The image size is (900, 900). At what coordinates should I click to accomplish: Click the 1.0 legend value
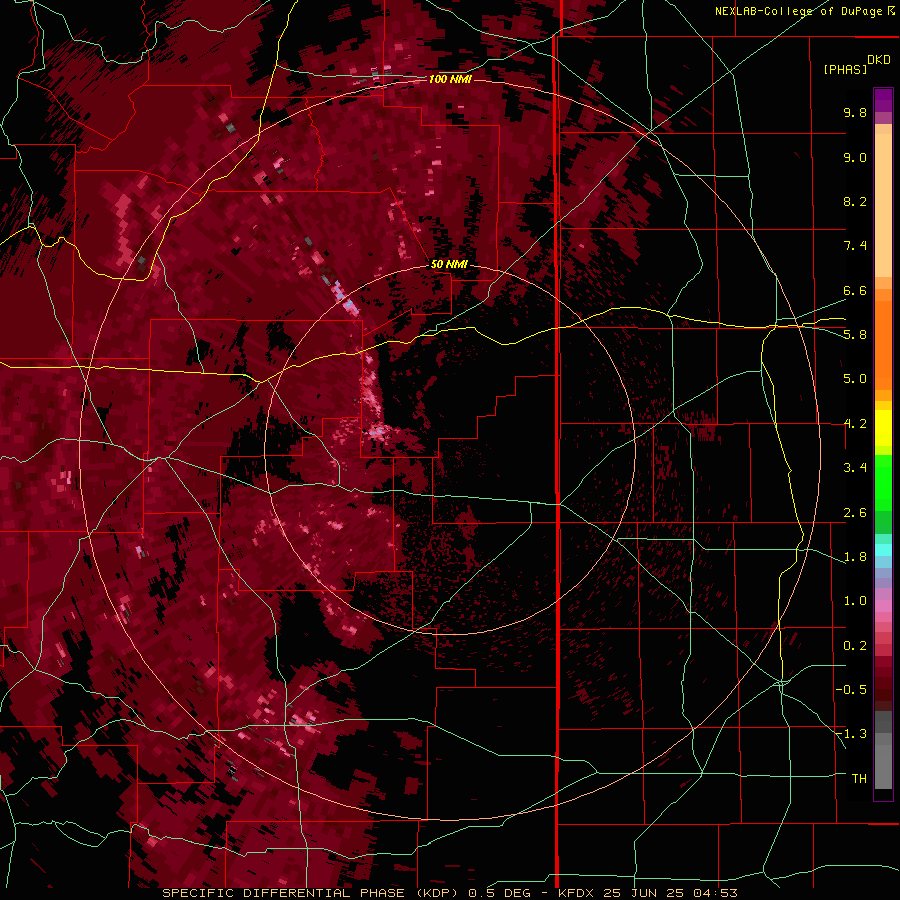855,601
